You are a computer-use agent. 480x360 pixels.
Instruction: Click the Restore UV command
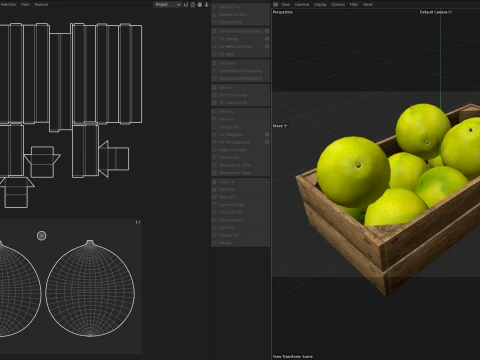pos(240,235)
